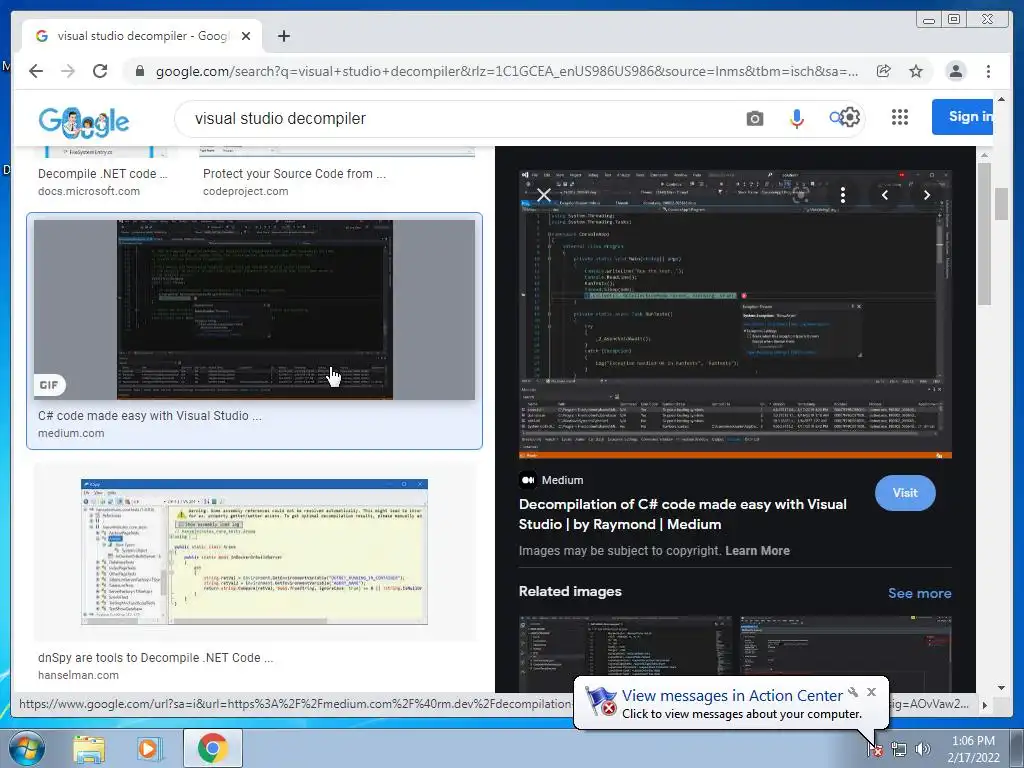
Task: Click the browser forward arrow
Action: 68,71
